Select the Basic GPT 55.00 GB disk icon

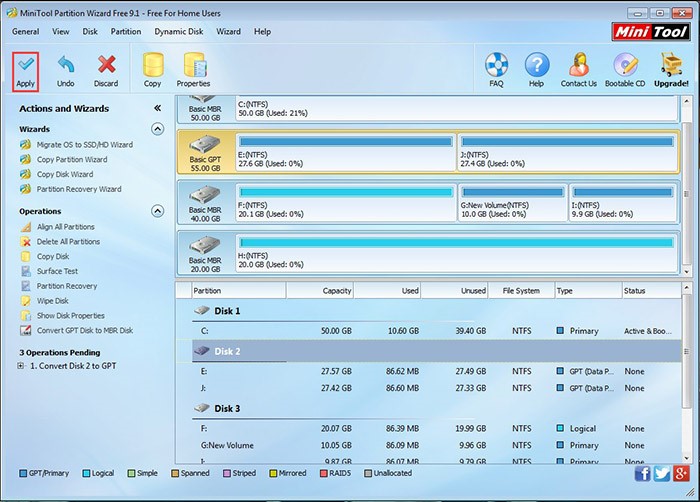coord(205,144)
